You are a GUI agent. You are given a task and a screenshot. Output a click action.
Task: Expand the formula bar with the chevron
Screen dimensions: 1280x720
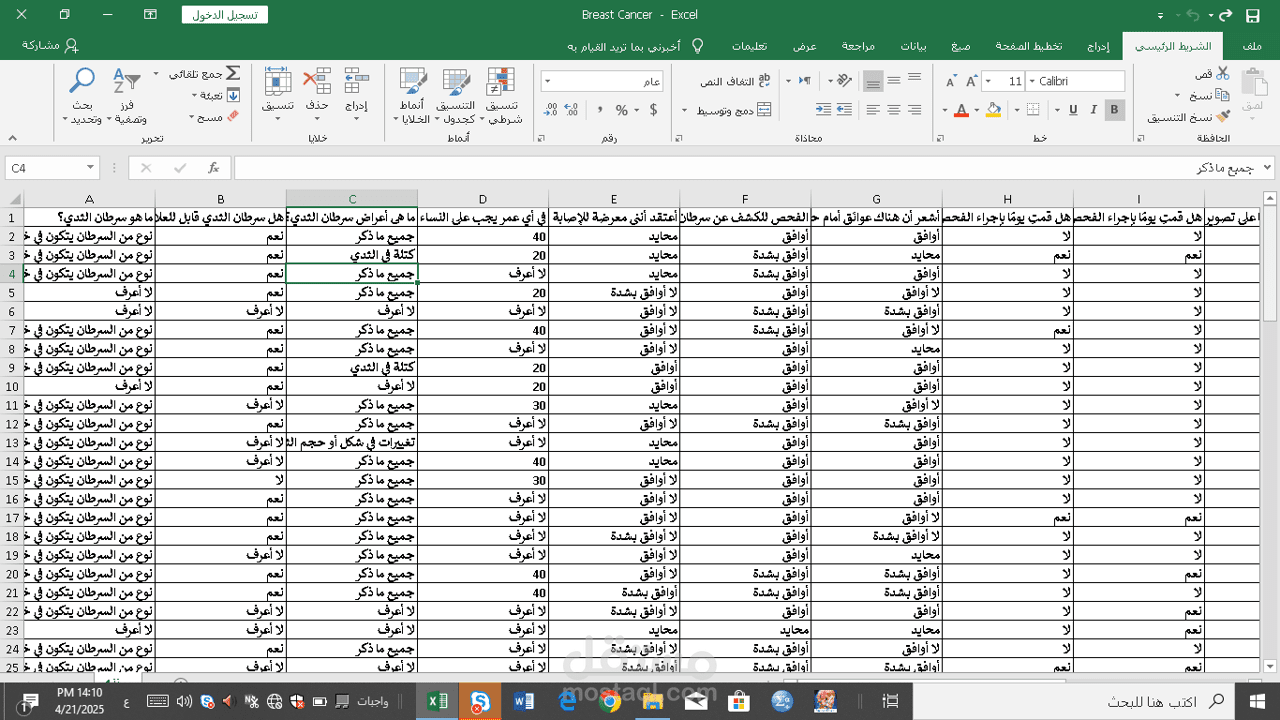coord(1268,168)
